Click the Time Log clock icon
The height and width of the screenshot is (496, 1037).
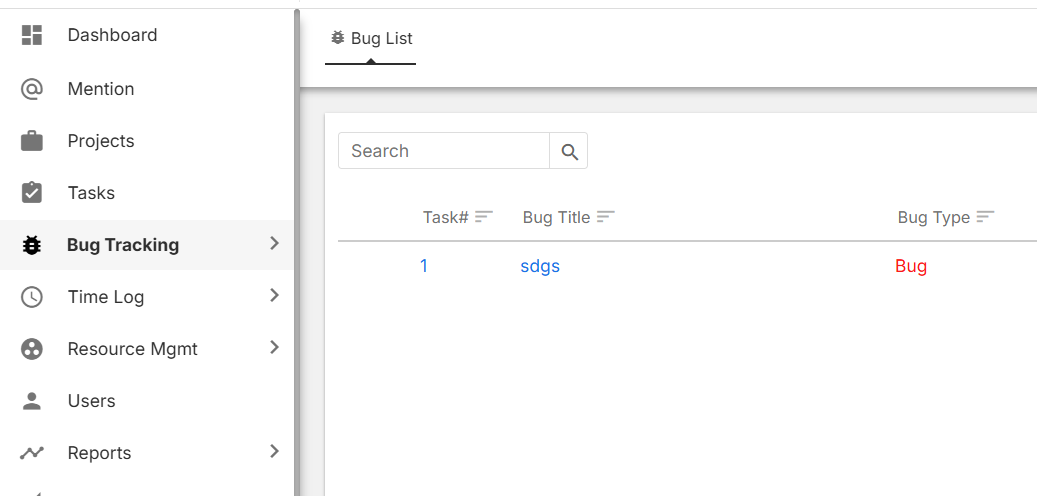pos(32,297)
